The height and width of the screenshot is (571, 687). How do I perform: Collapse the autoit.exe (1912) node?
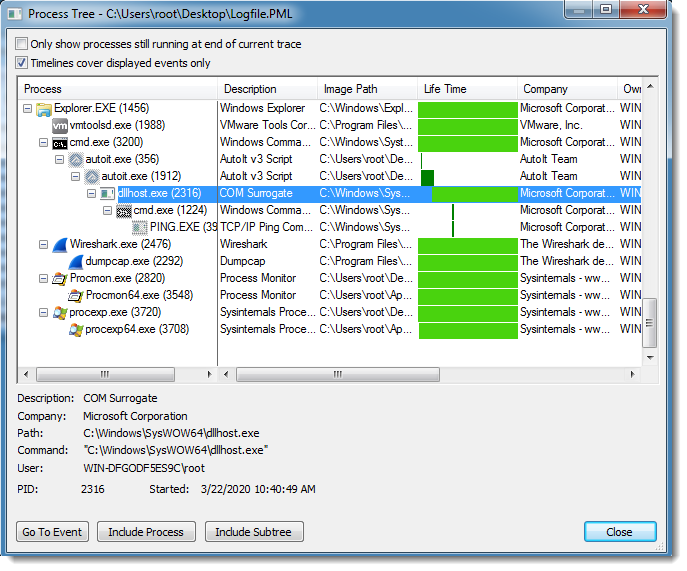click(76, 177)
